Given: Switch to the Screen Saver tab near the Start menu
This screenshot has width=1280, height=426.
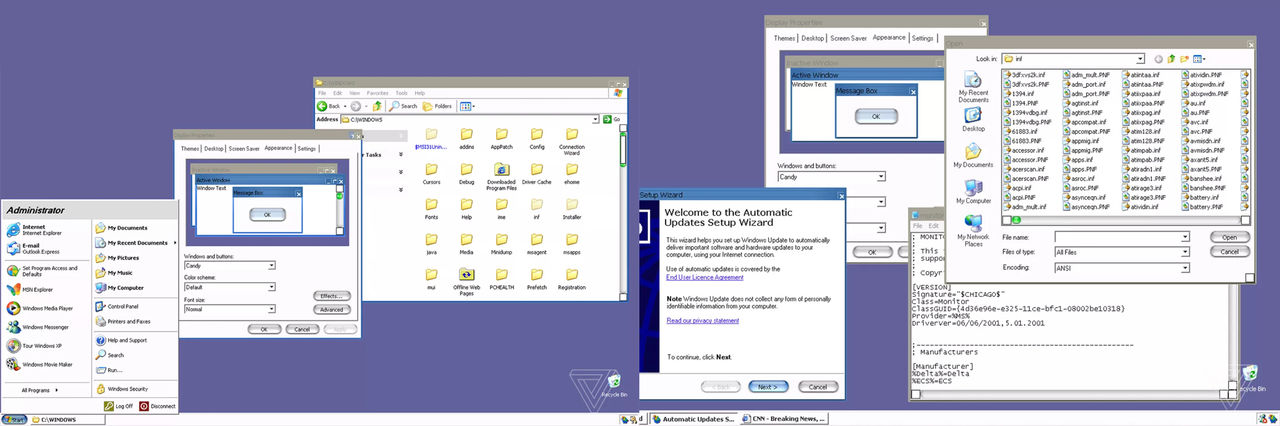Looking at the screenshot, I should coord(244,149).
